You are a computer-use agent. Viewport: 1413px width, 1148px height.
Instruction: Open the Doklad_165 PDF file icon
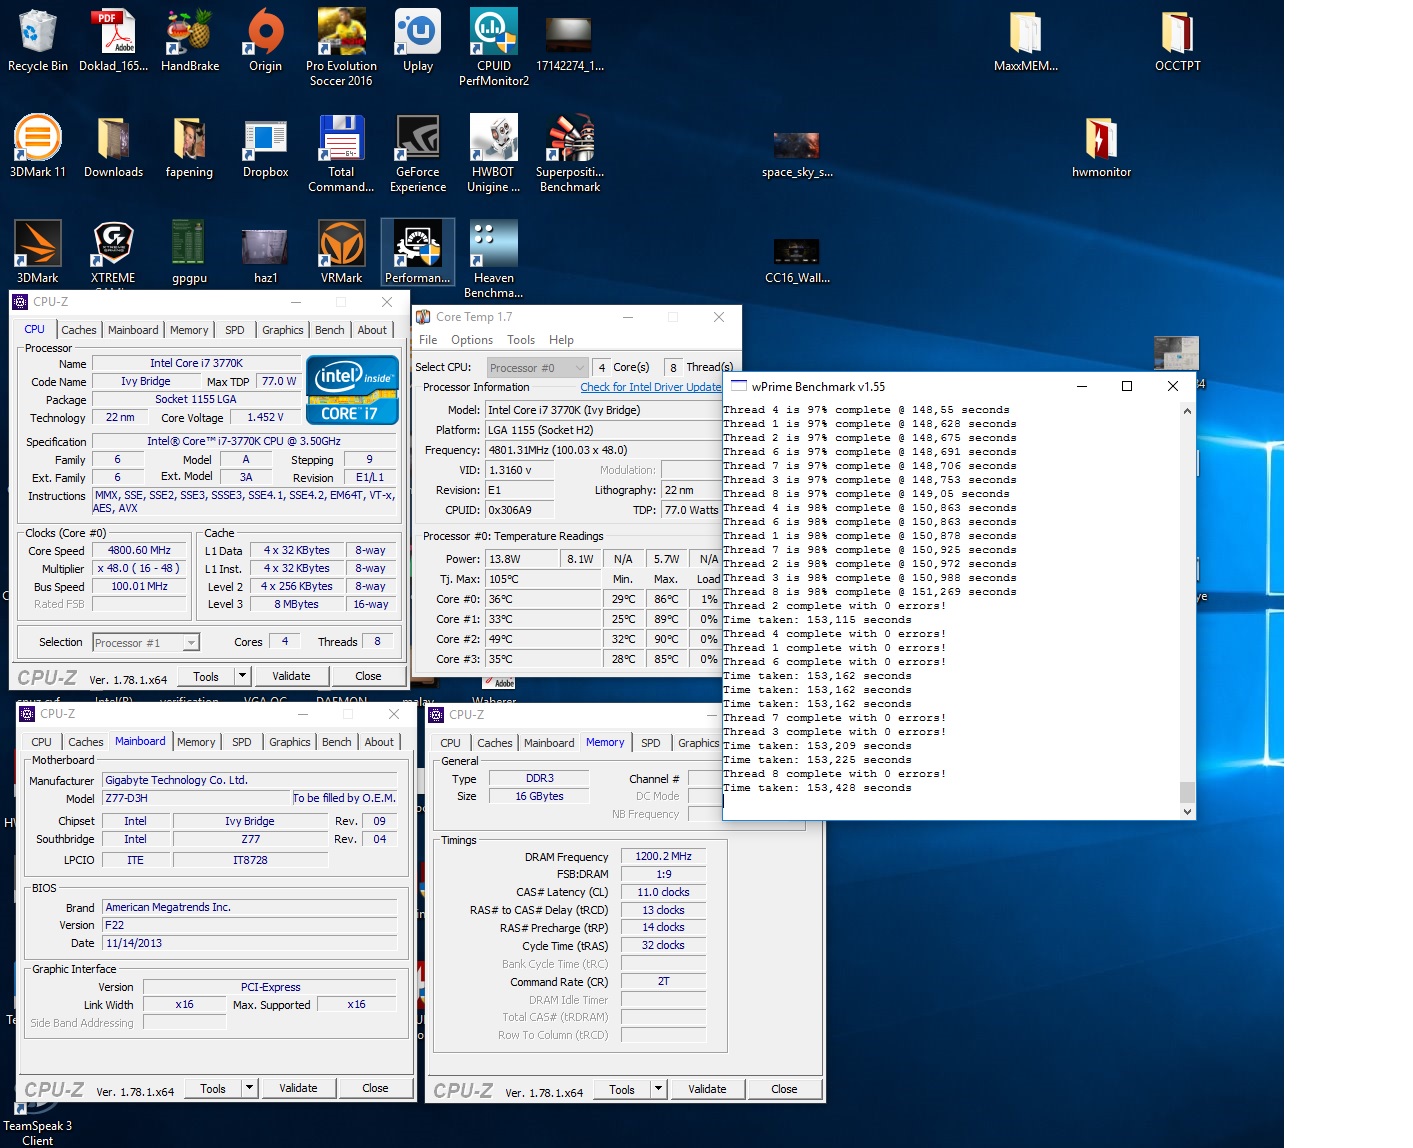click(x=113, y=41)
